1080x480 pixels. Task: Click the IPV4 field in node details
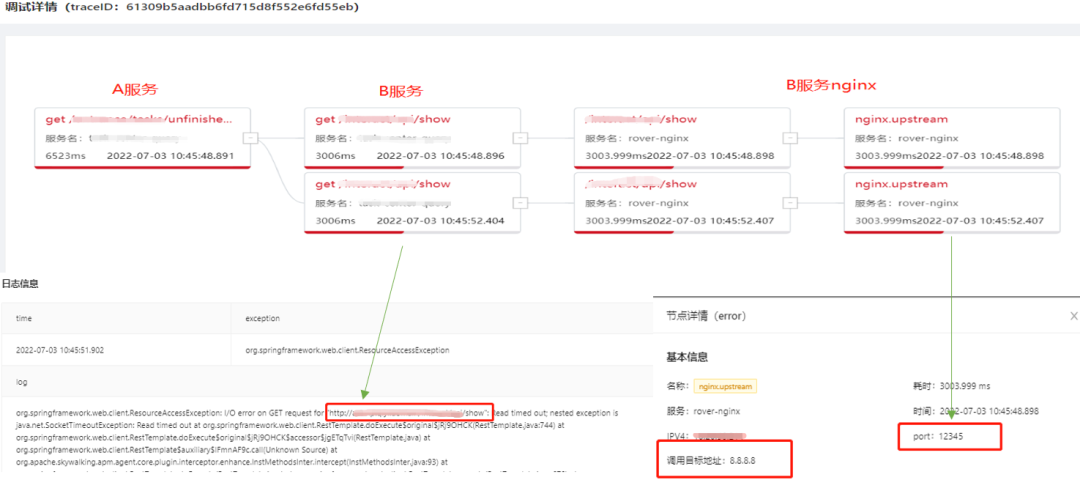tap(707, 436)
